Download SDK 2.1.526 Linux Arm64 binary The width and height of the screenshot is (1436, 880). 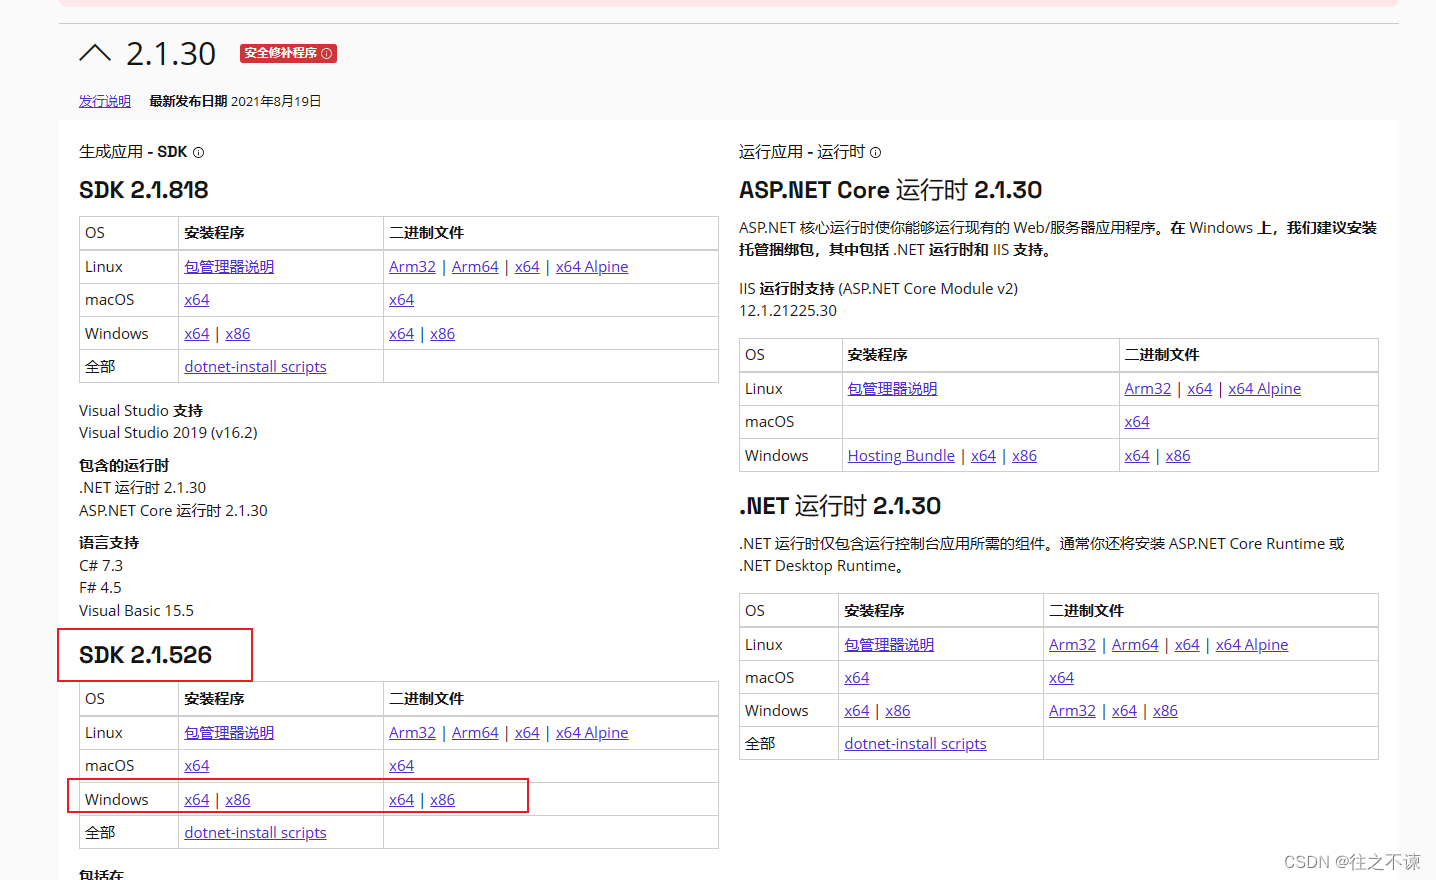click(x=475, y=733)
